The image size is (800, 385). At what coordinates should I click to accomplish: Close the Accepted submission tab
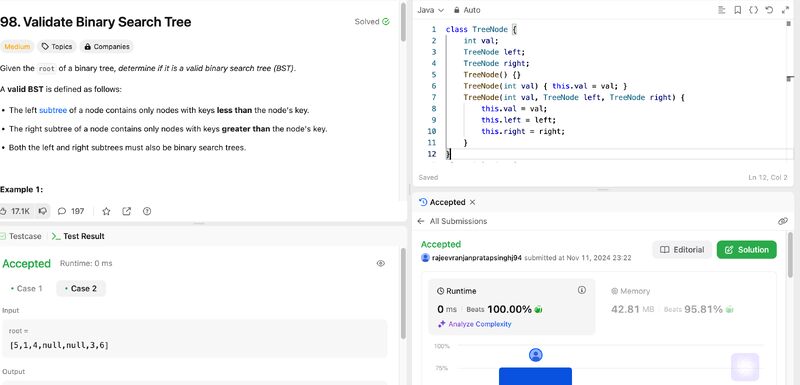pyautogui.click(x=472, y=202)
